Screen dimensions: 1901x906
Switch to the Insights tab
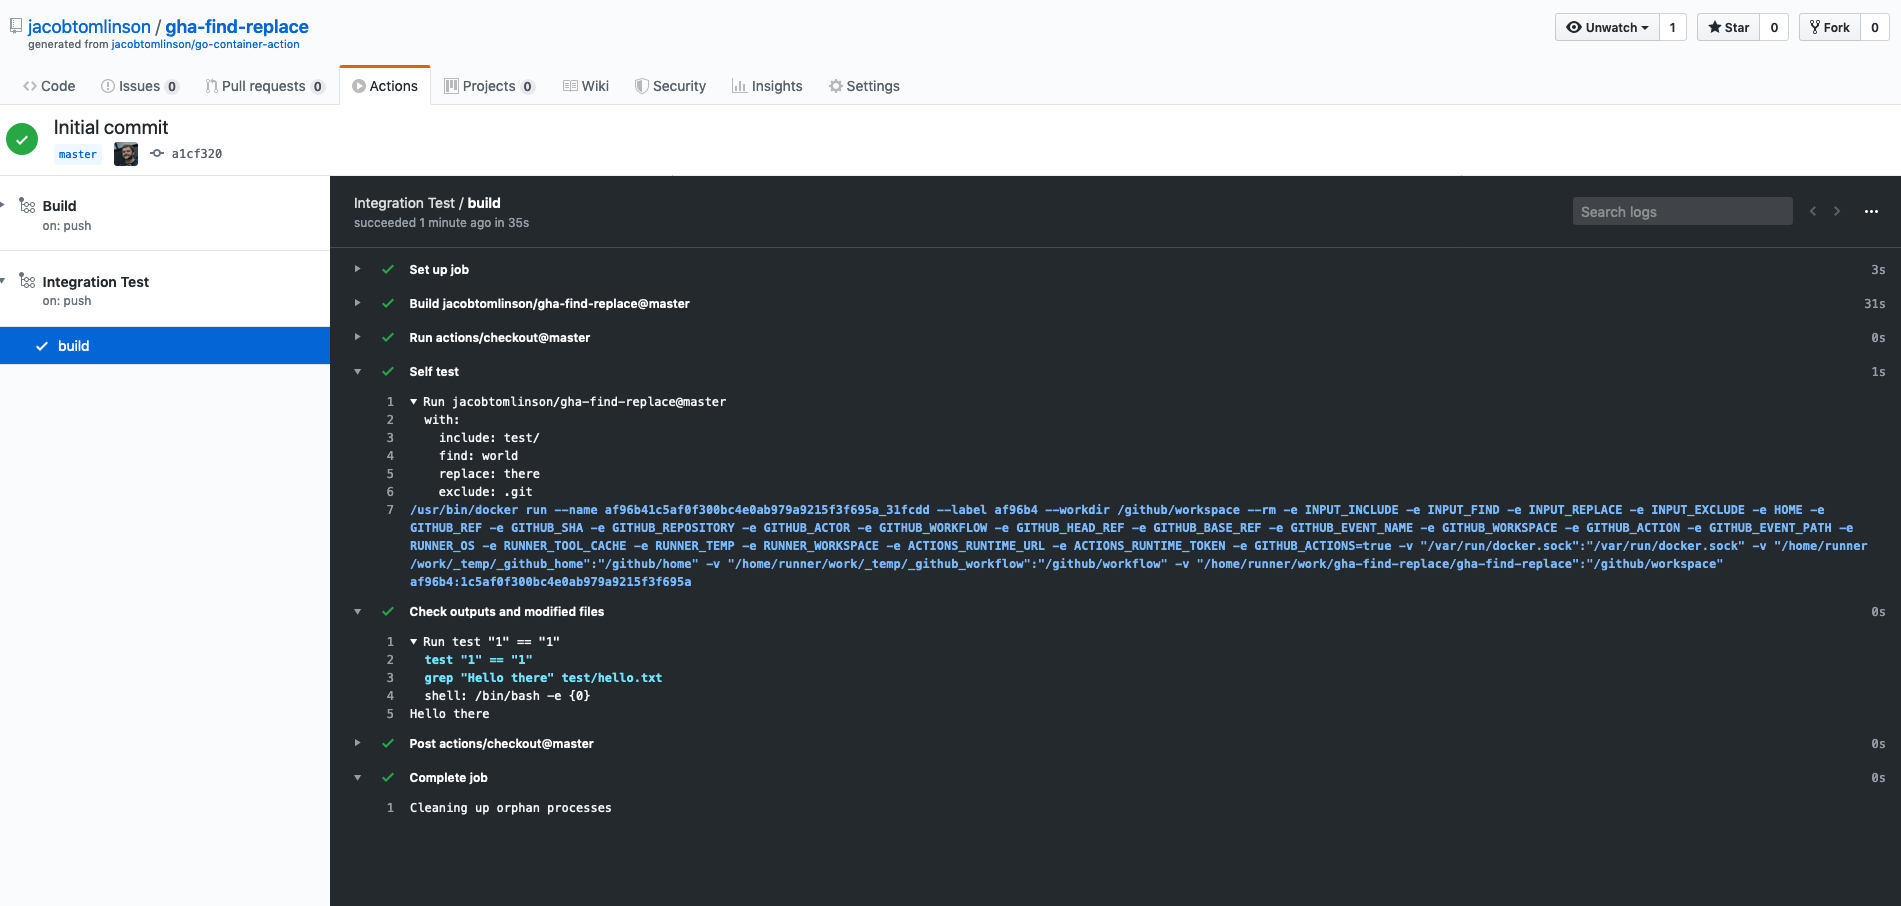click(767, 86)
